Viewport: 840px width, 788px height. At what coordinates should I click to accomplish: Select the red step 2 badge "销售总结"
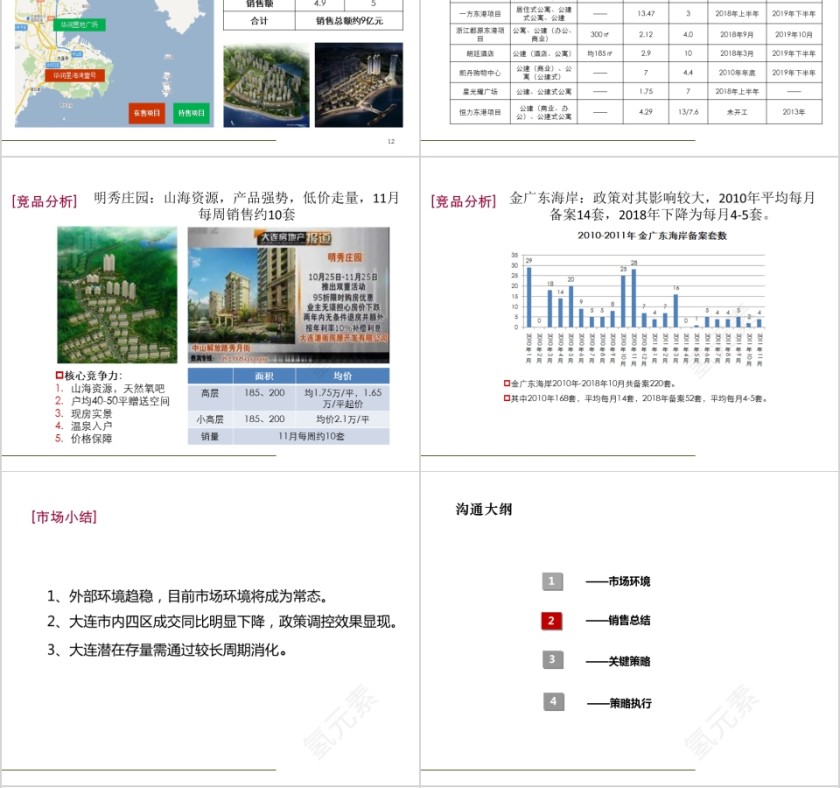click(550, 620)
